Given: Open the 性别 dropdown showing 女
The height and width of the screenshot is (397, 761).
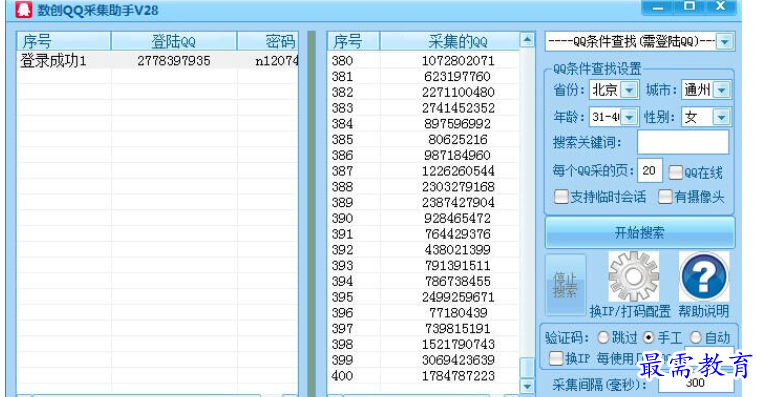Looking at the screenshot, I should pos(721,117).
